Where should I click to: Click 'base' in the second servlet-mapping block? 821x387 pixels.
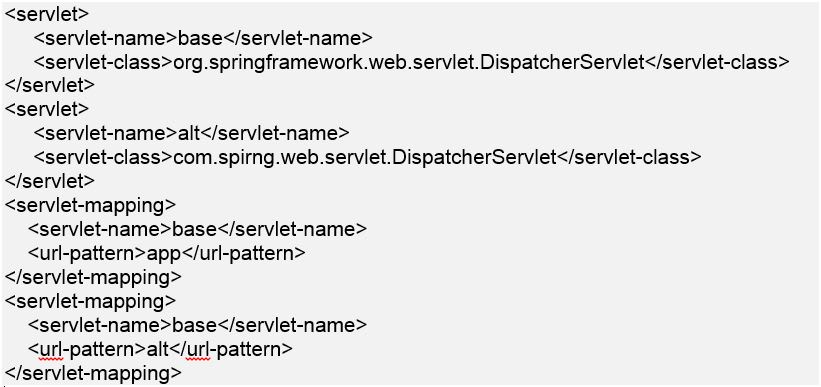[195, 325]
